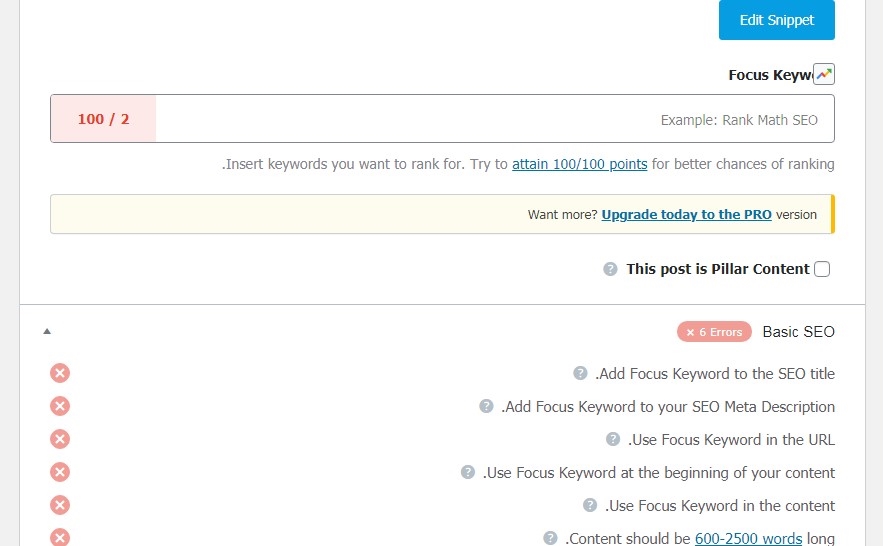Click help icon for keyword in content test
883x546 pixels.
[x=590, y=505]
